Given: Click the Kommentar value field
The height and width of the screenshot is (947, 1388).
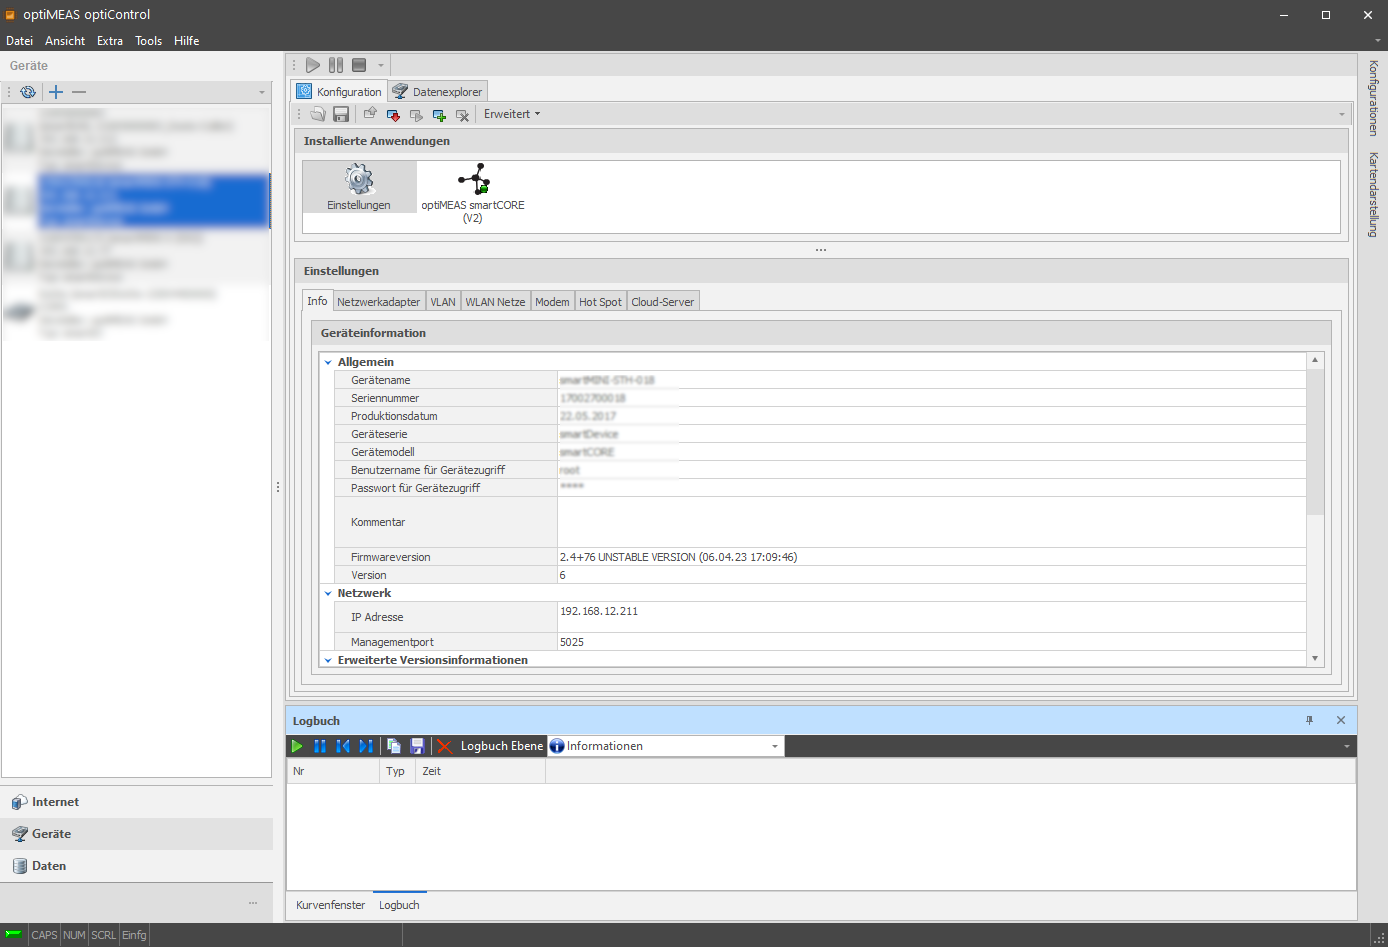Looking at the screenshot, I should pos(932,522).
